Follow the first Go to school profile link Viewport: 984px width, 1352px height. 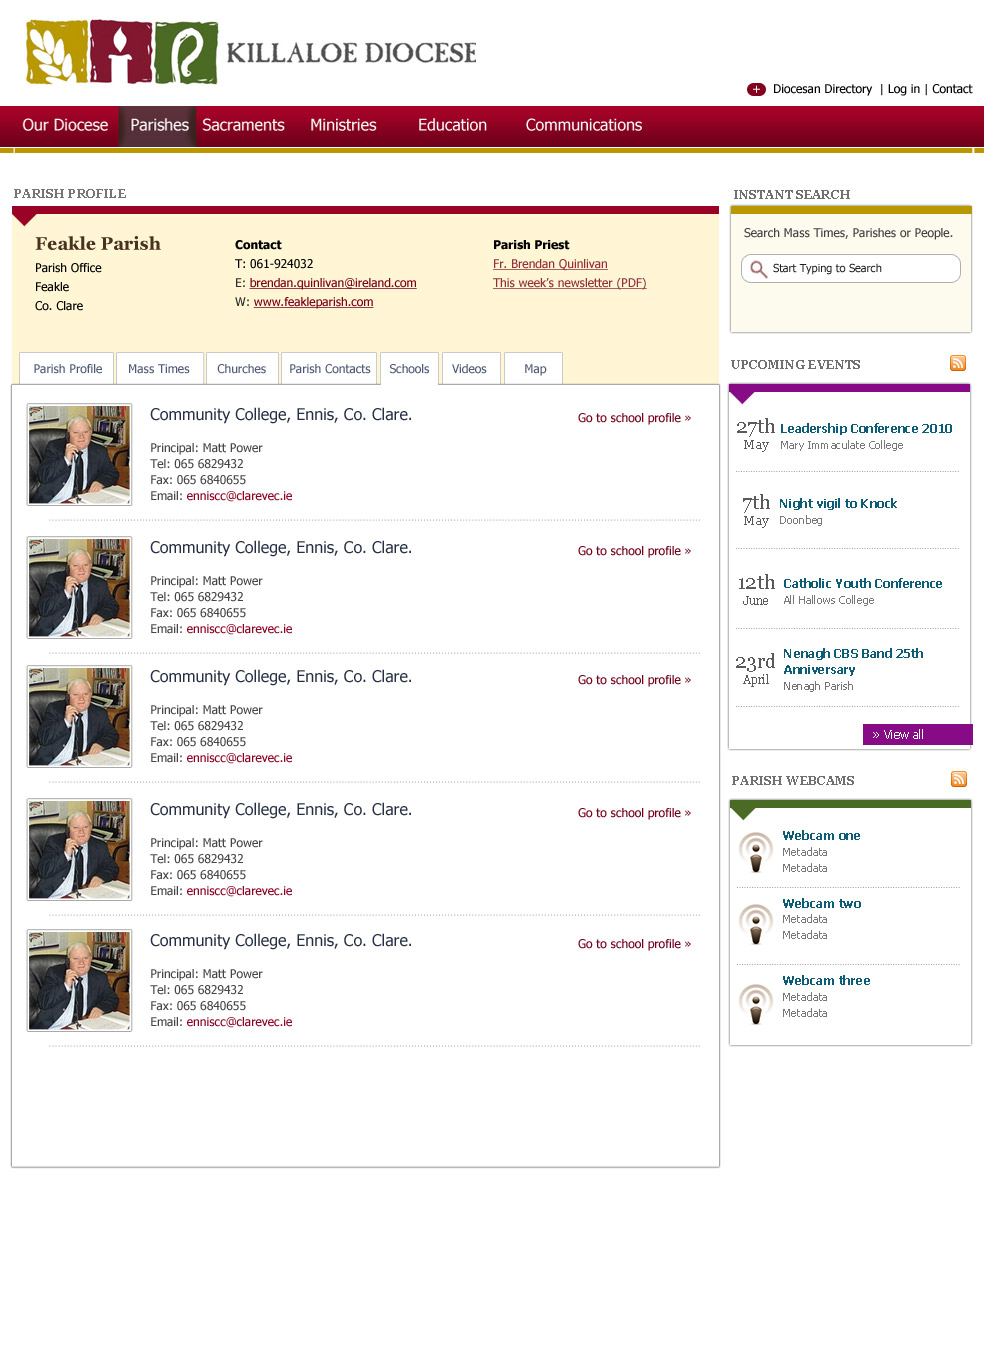coord(634,418)
